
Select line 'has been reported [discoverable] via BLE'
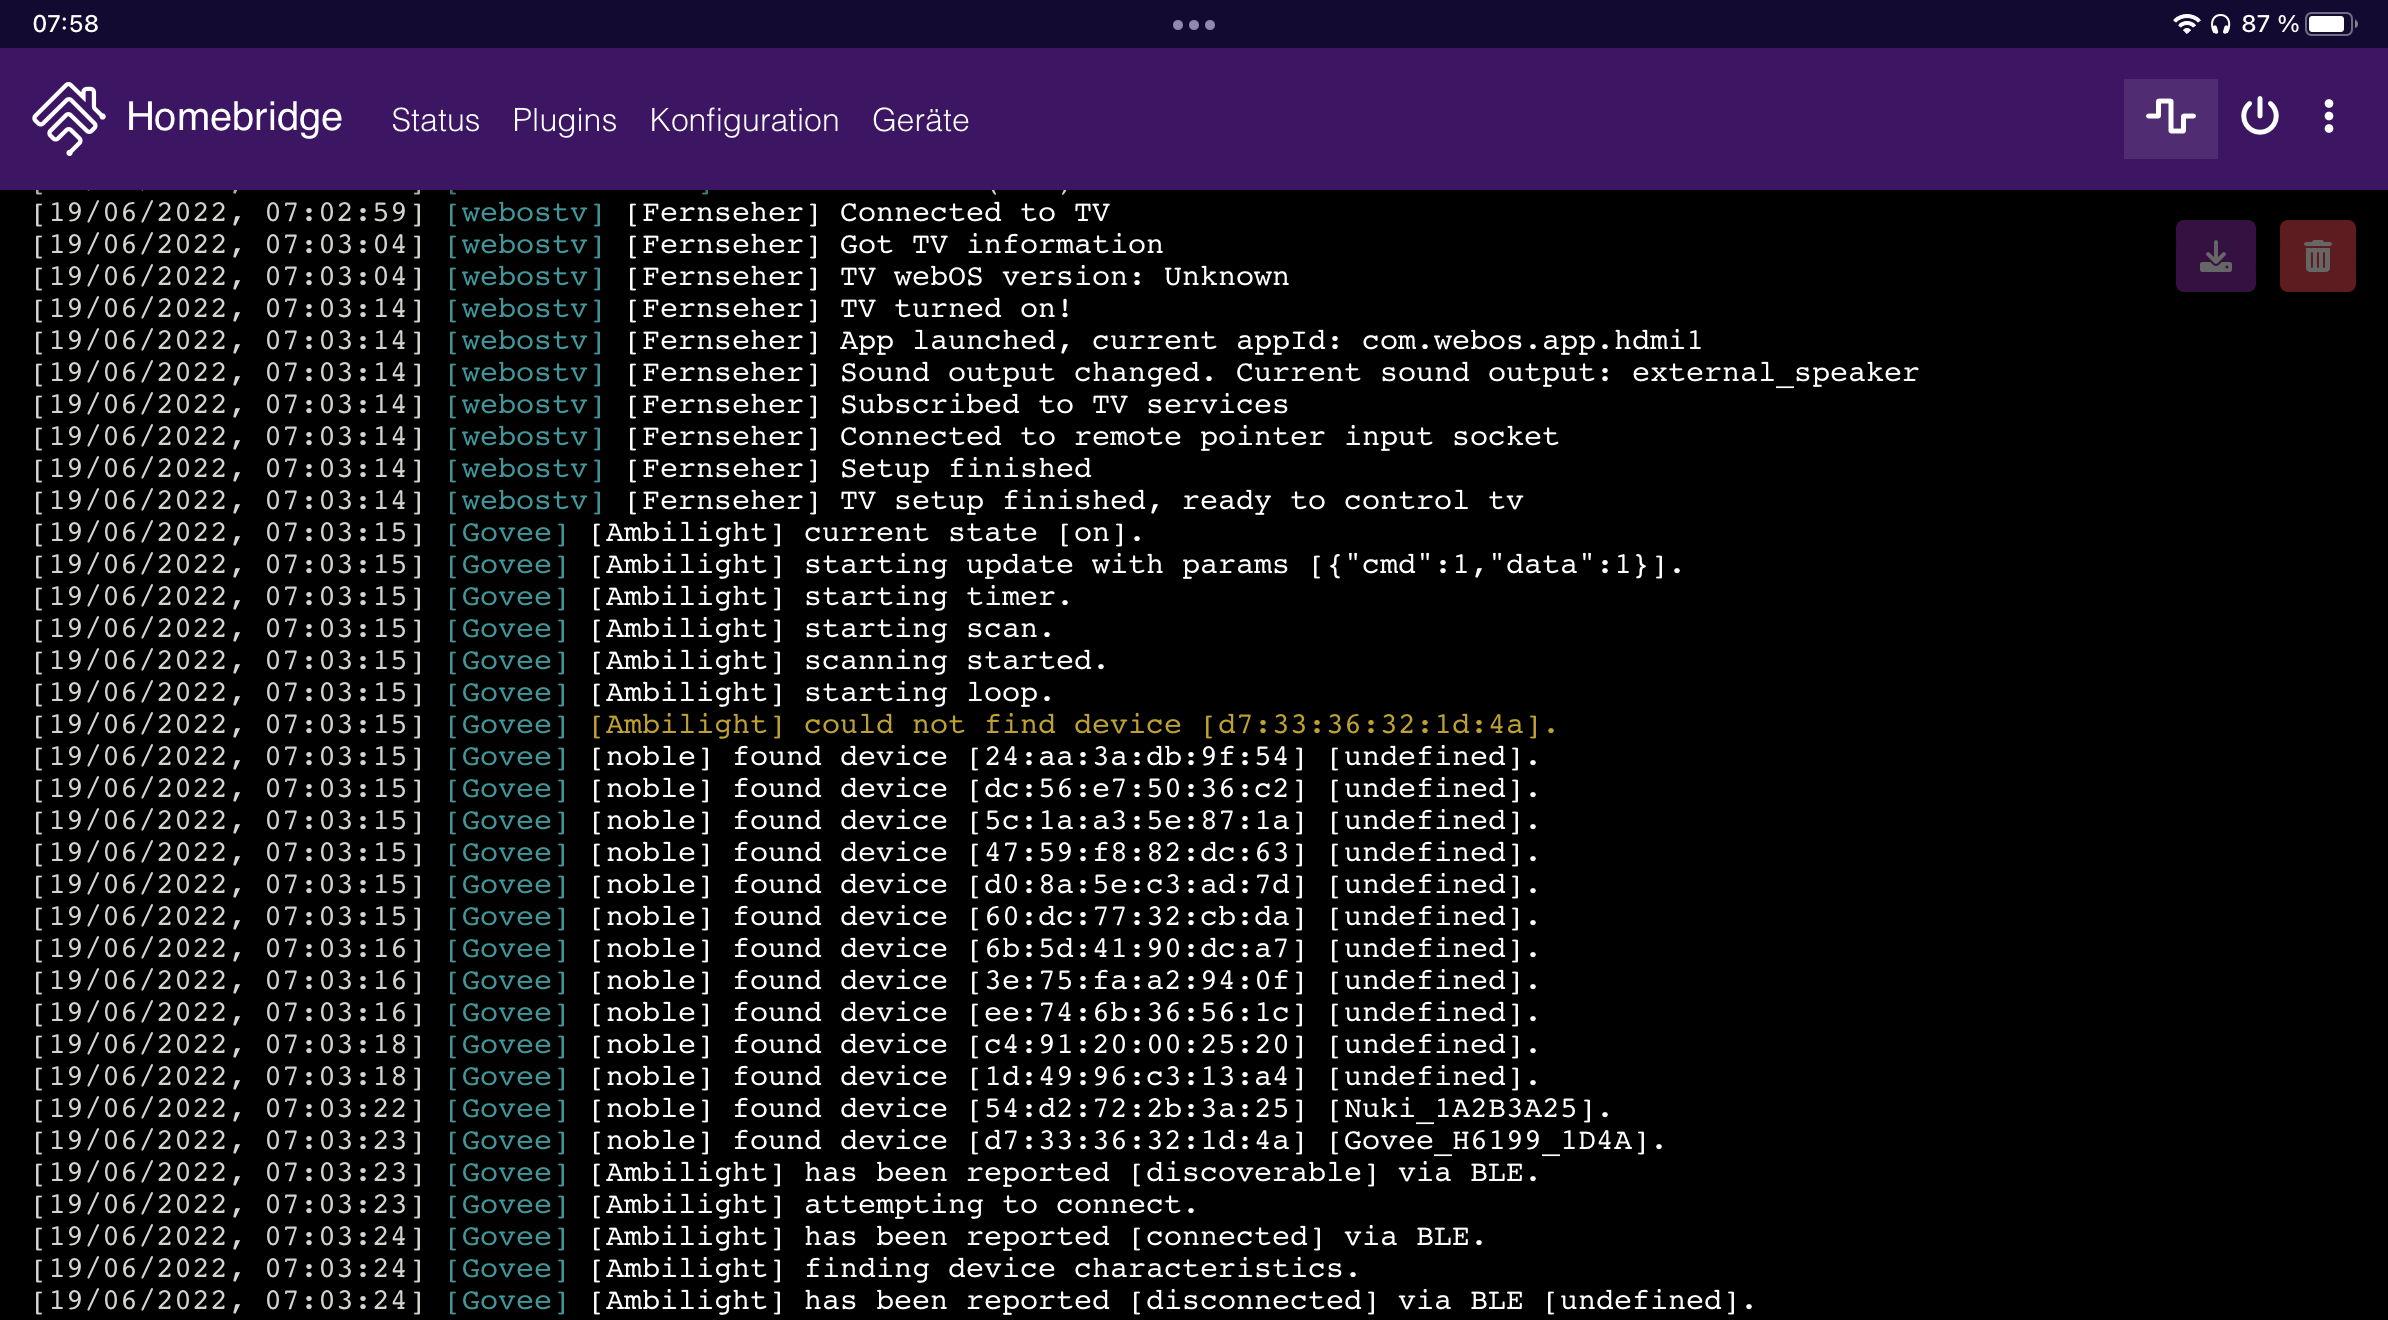click(x=786, y=1173)
